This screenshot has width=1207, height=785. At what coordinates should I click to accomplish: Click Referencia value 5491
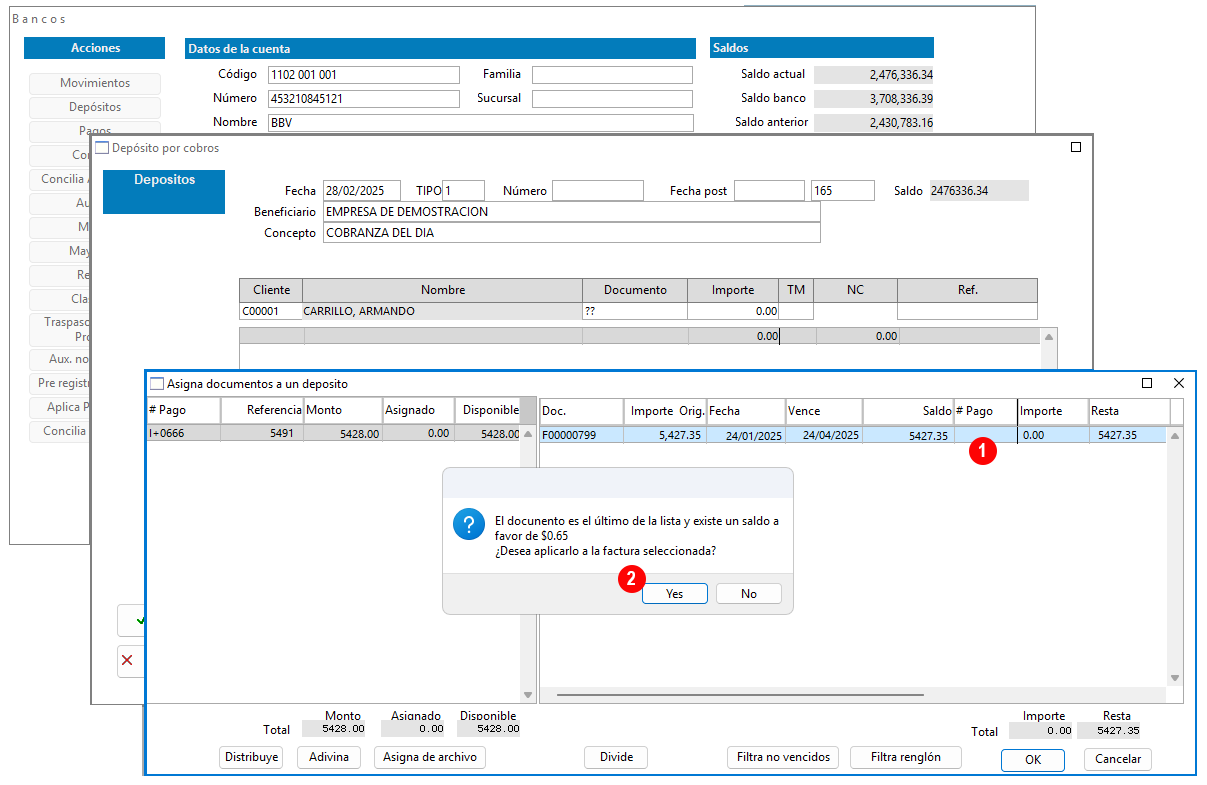[x=285, y=434]
